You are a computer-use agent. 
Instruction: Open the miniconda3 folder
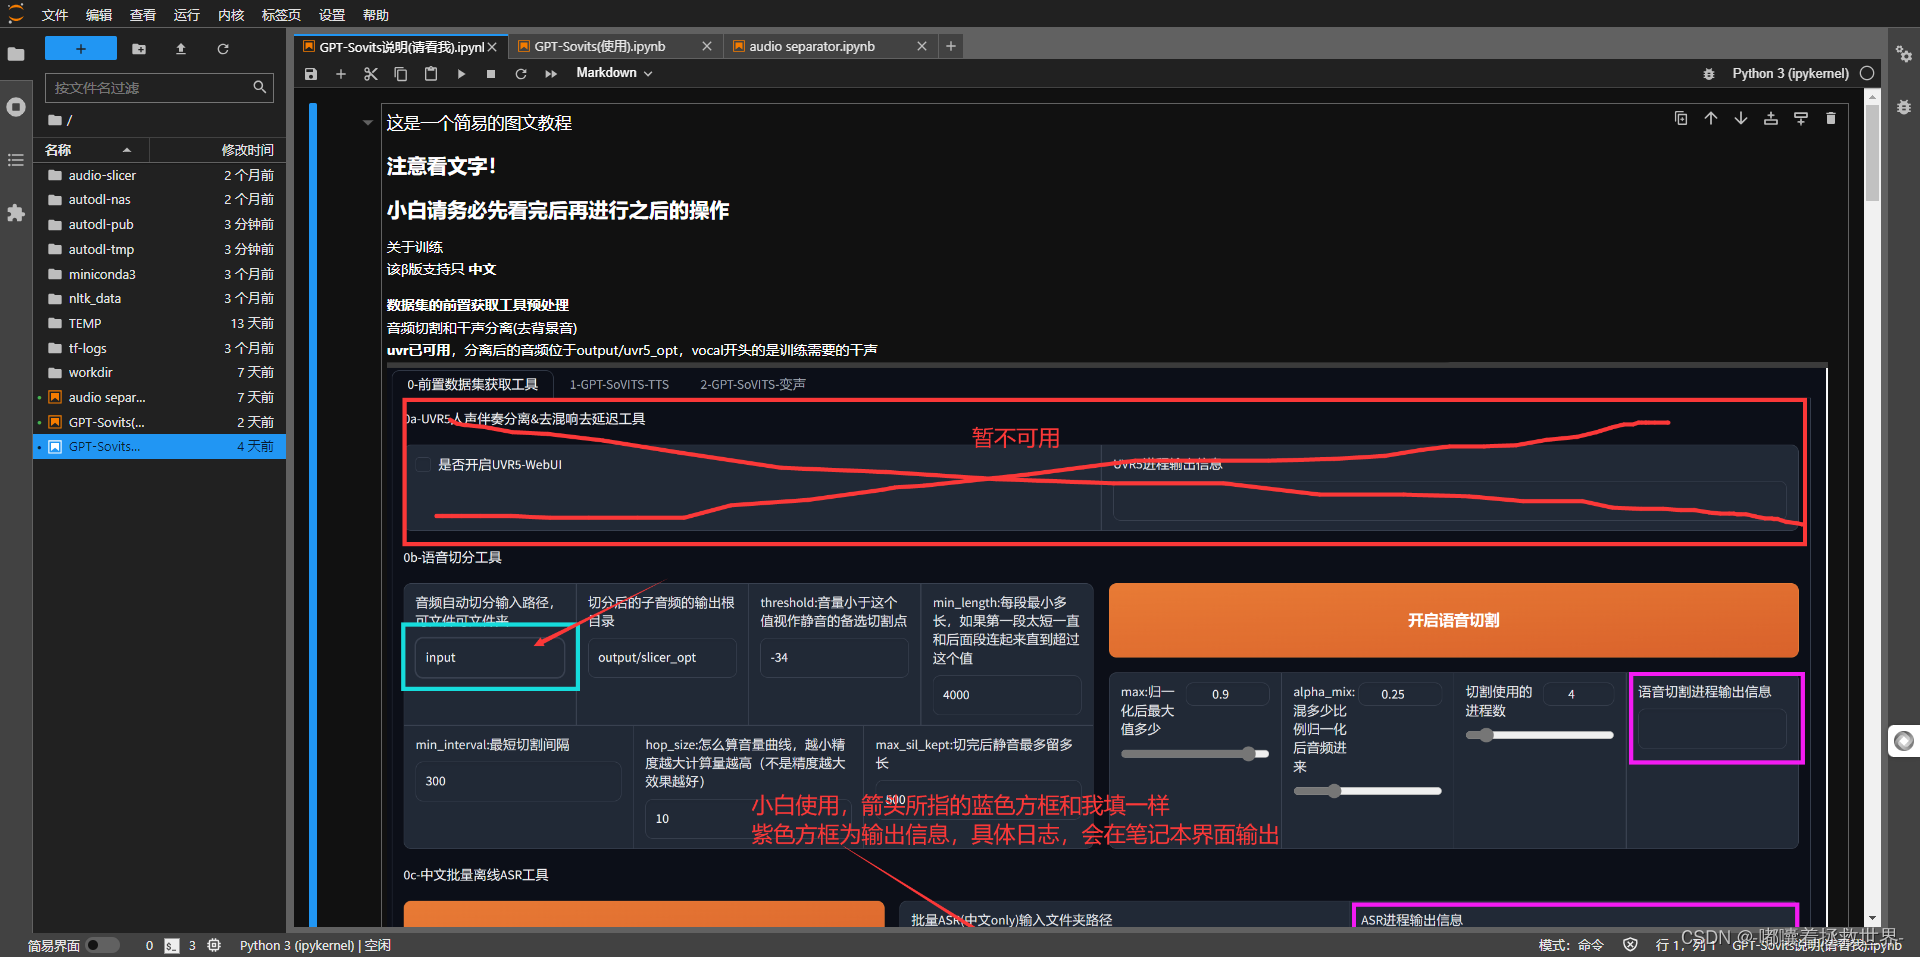pyautogui.click(x=160, y=274)
